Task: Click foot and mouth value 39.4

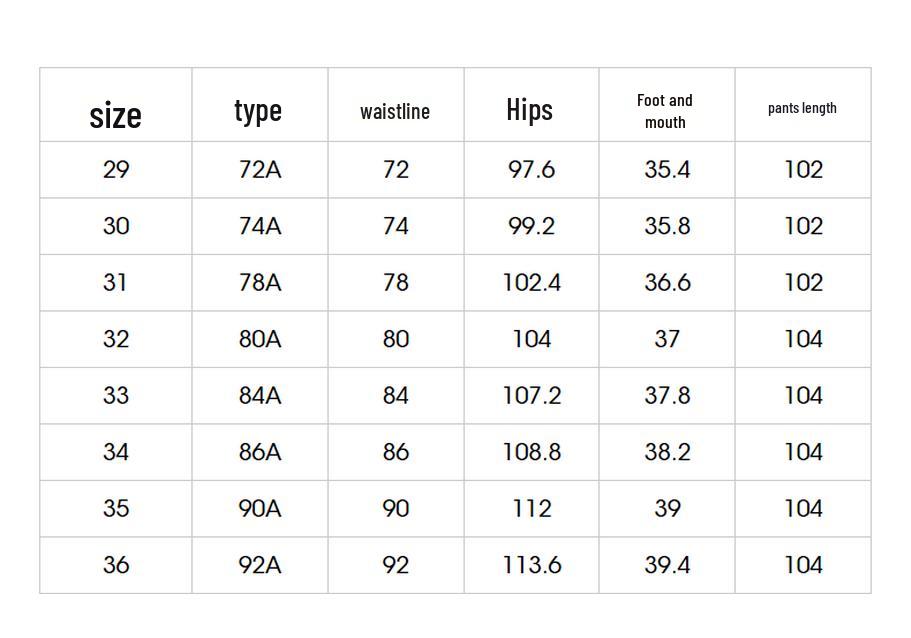Action: tap(667, 565)
